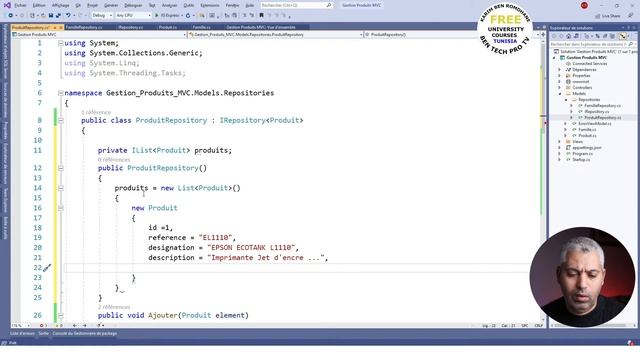Click the Save All icon
This screenshot has height=360, width=640.
point(58,16)
